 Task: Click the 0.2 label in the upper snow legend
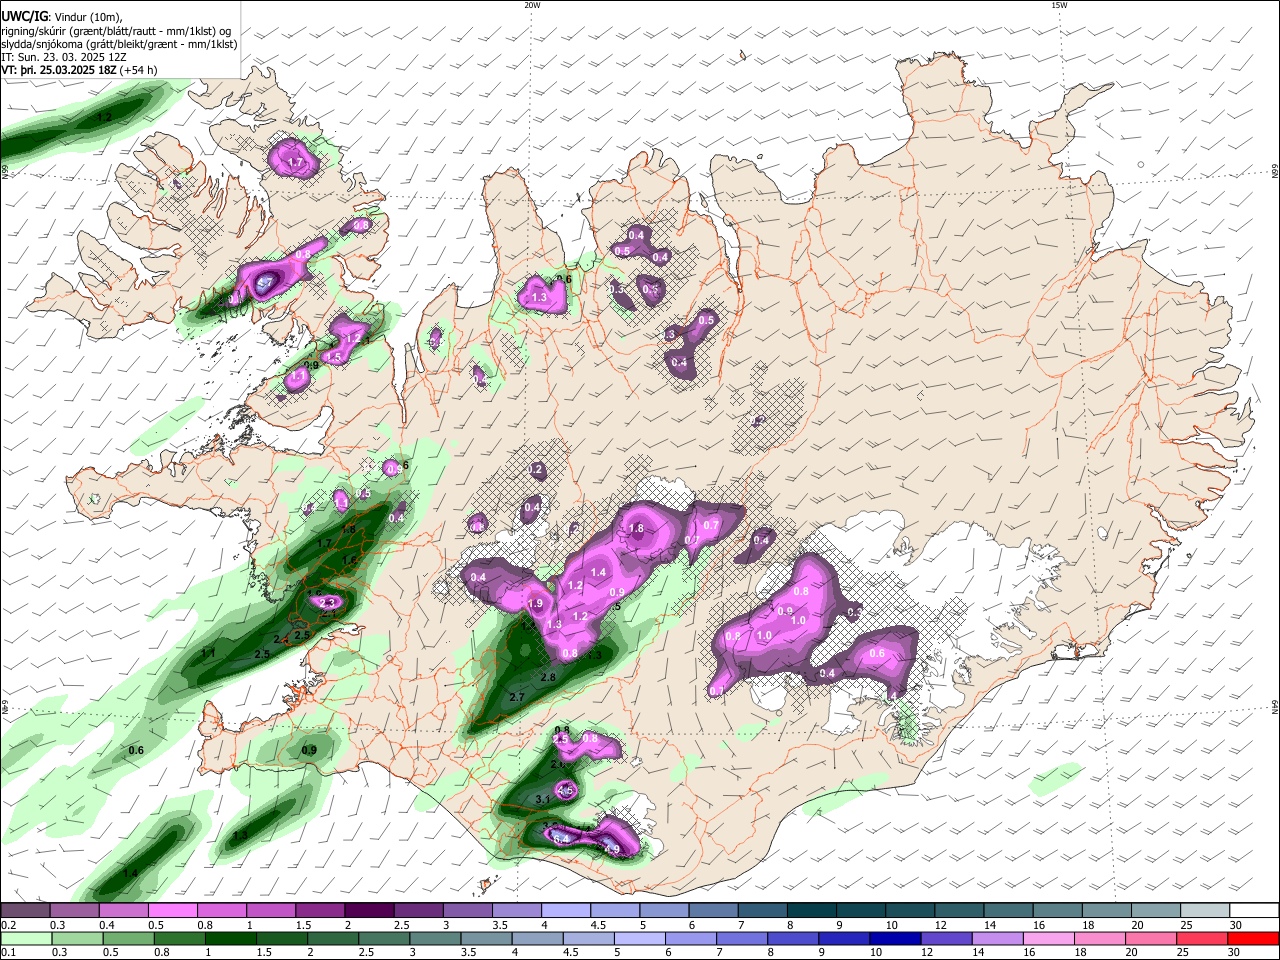pyautogui.click(x=7, y=925)
